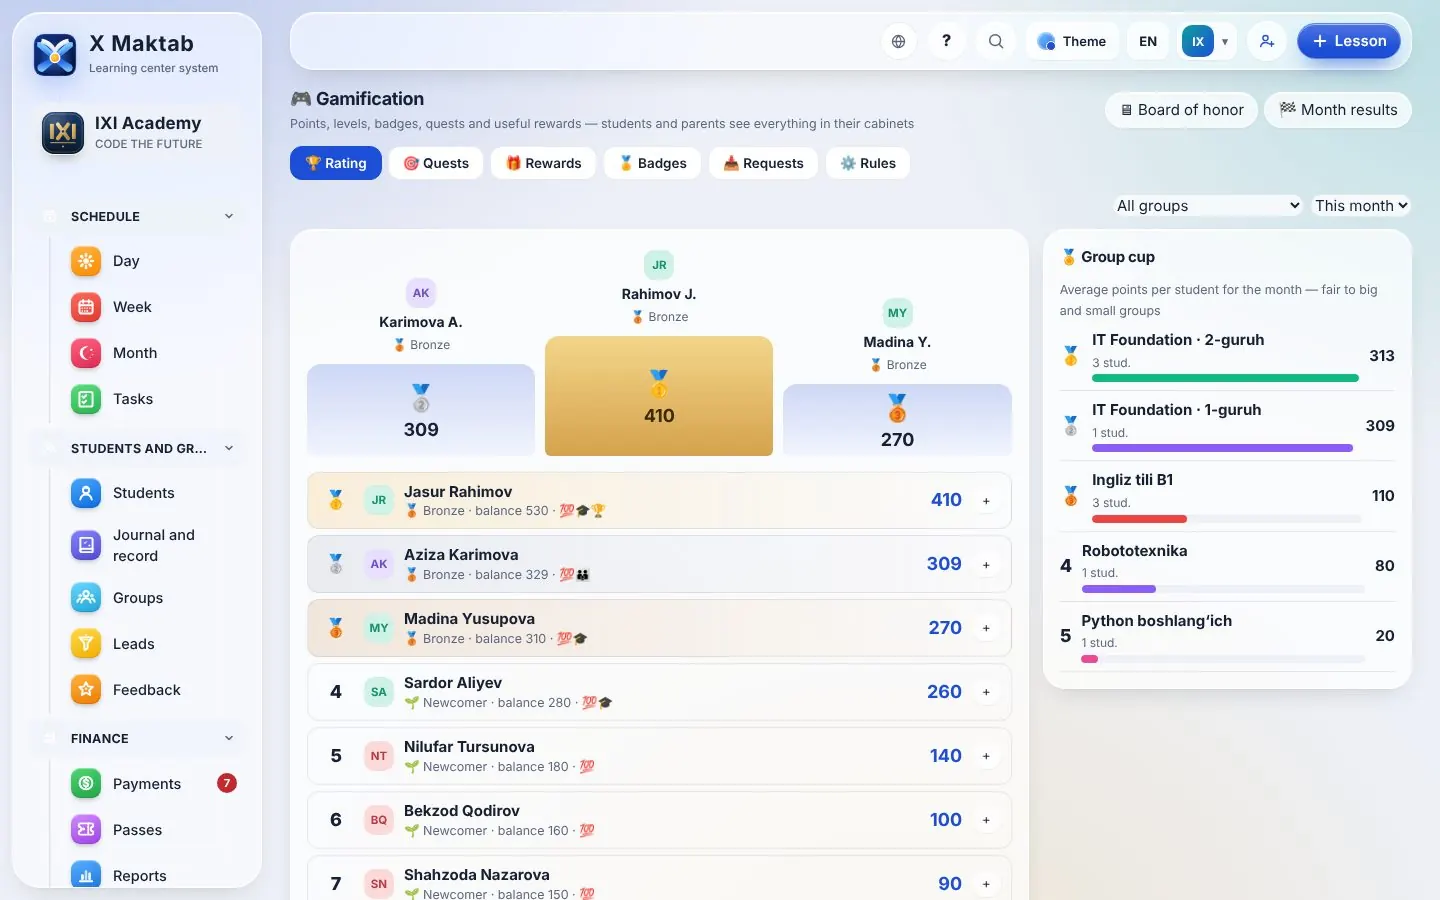Viewport: 1440px width, 900px height.
Task: Add points to Jasur Rahimov with plus
Action: coord(986,501)
